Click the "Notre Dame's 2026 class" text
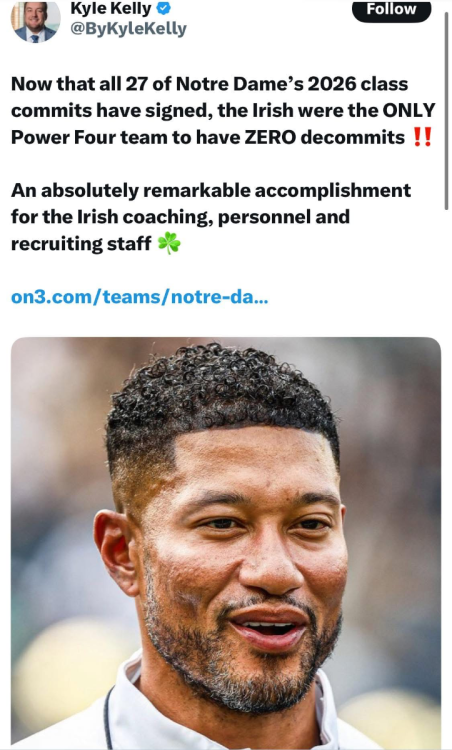Viewport: 452px width, 750px height. [292, 84]
